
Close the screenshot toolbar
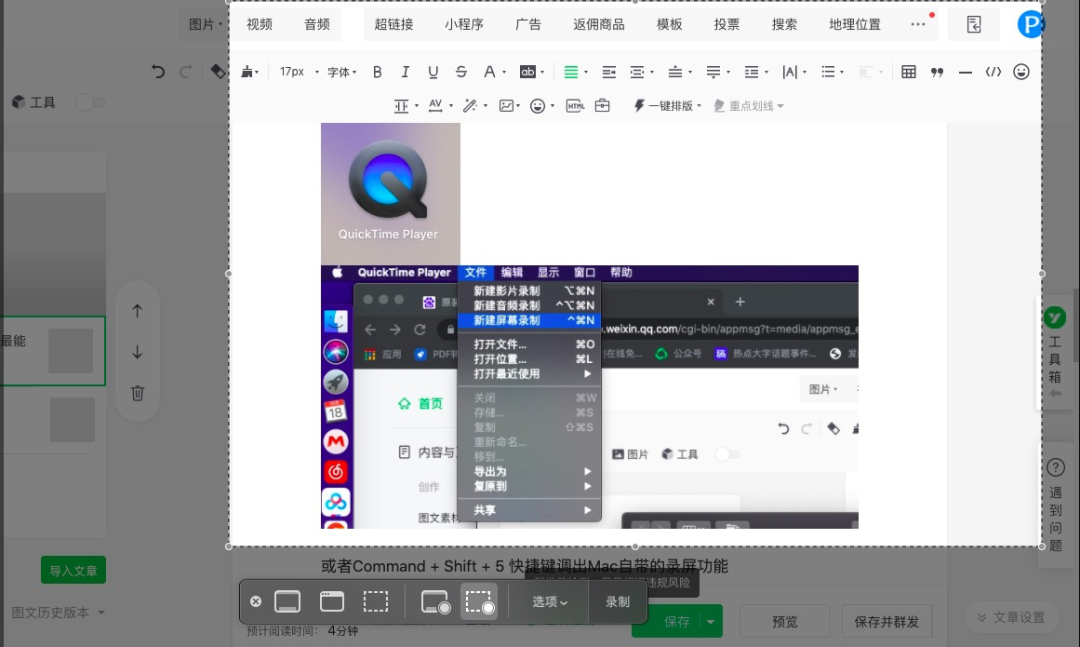click(x=256, y=602)
